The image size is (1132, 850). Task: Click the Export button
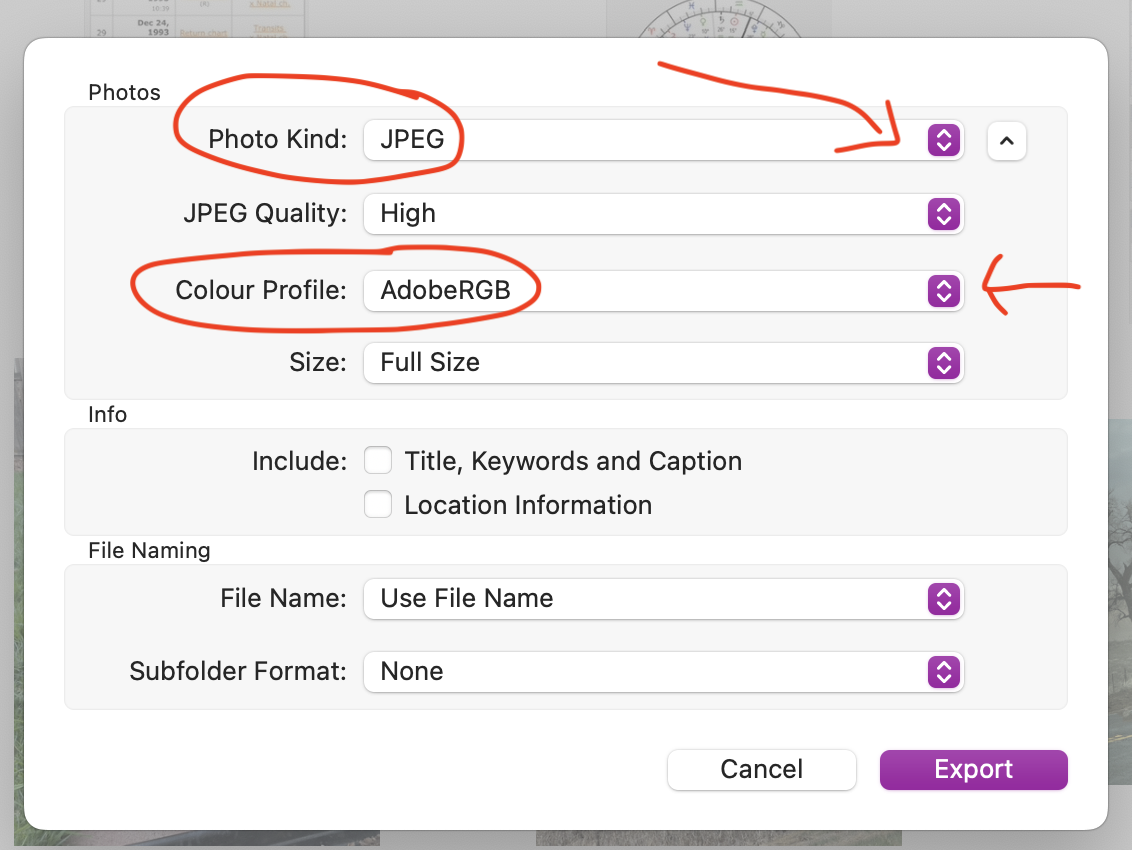pyautogui.click(x=973, y=769)
